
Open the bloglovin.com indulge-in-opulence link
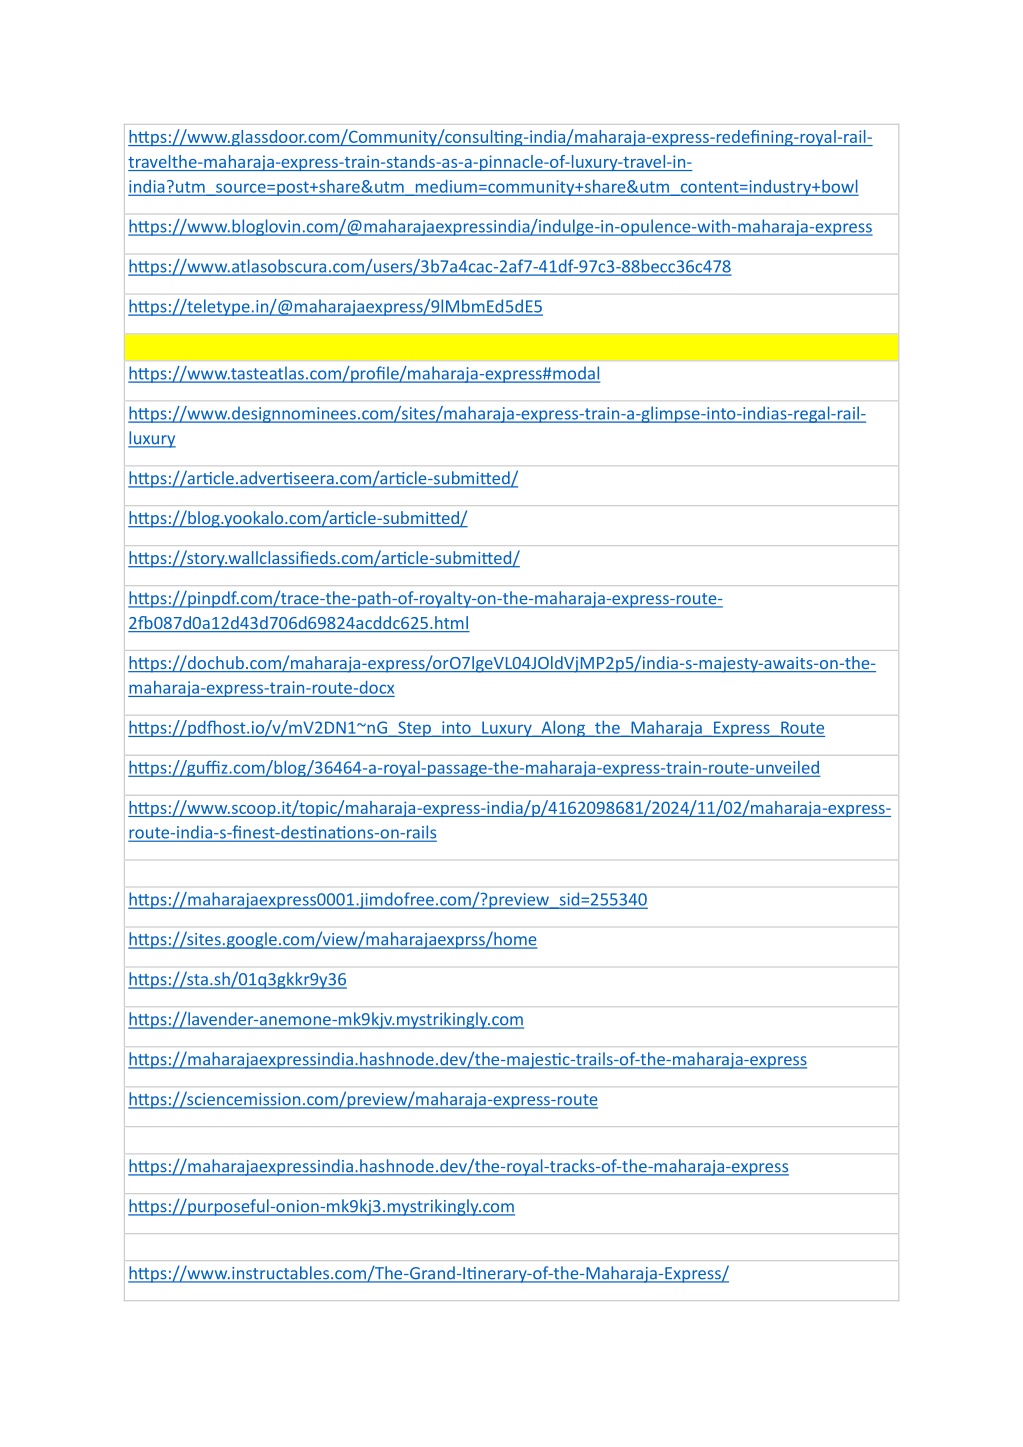pos(500,227)
